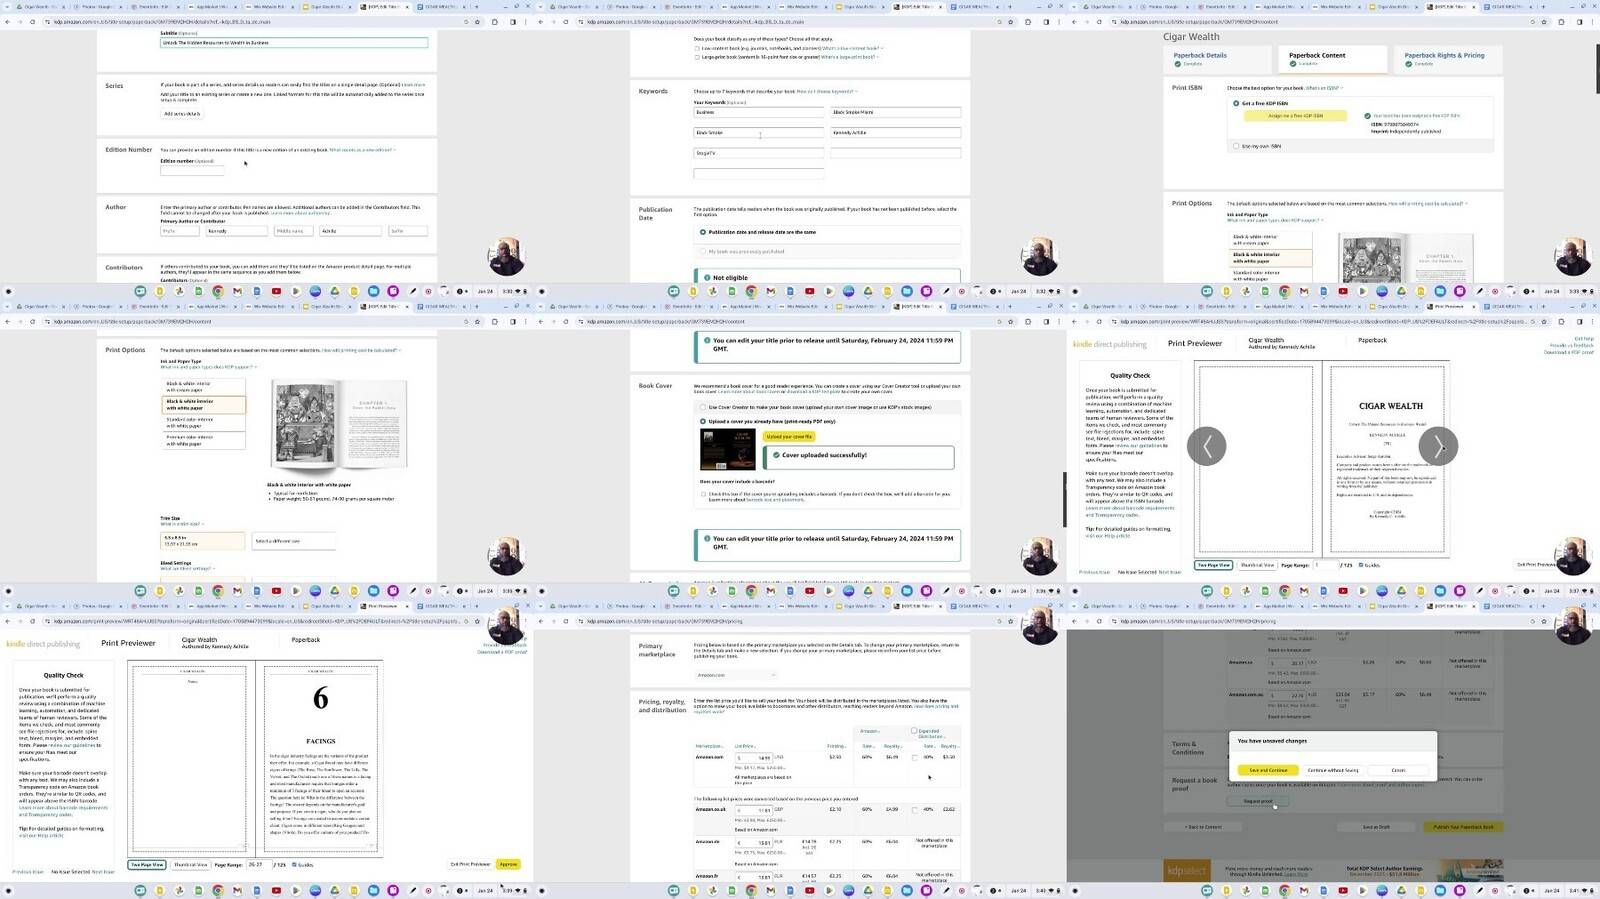Select the Two Page View tab in the middle-right previewer

[x=1213, y=565]
